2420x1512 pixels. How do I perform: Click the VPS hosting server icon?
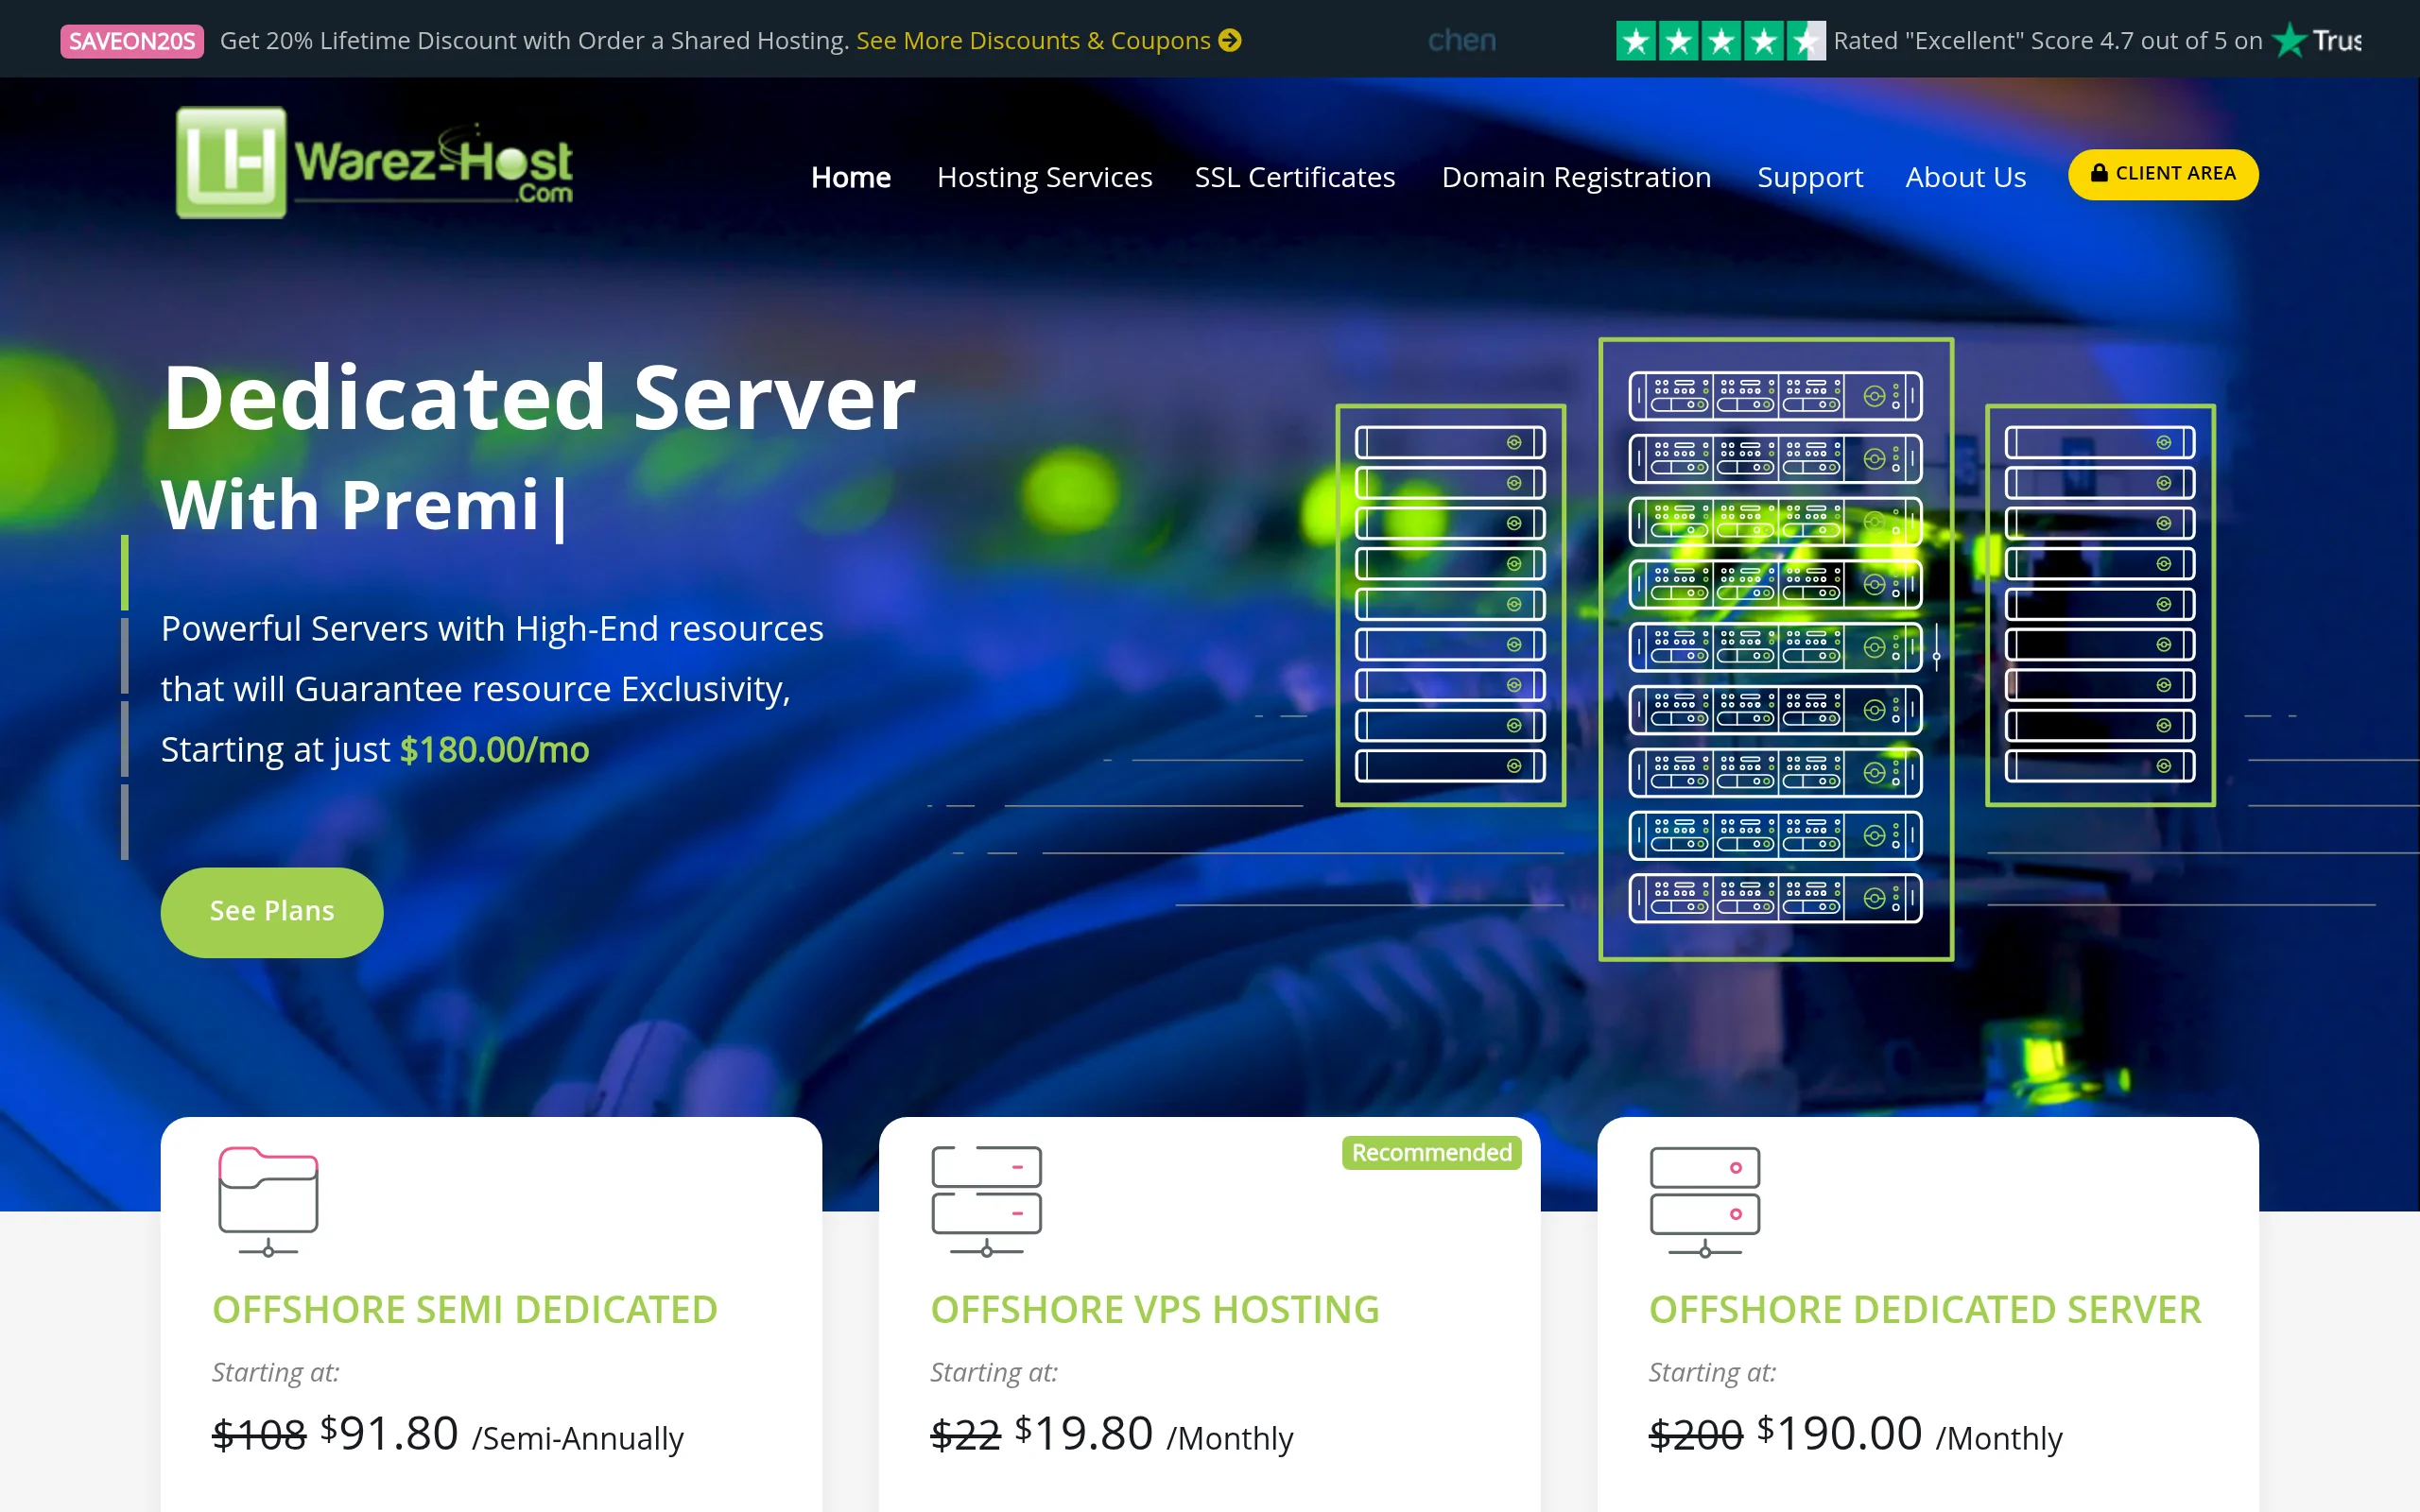pyautogui.click(x=986, y=1201)
